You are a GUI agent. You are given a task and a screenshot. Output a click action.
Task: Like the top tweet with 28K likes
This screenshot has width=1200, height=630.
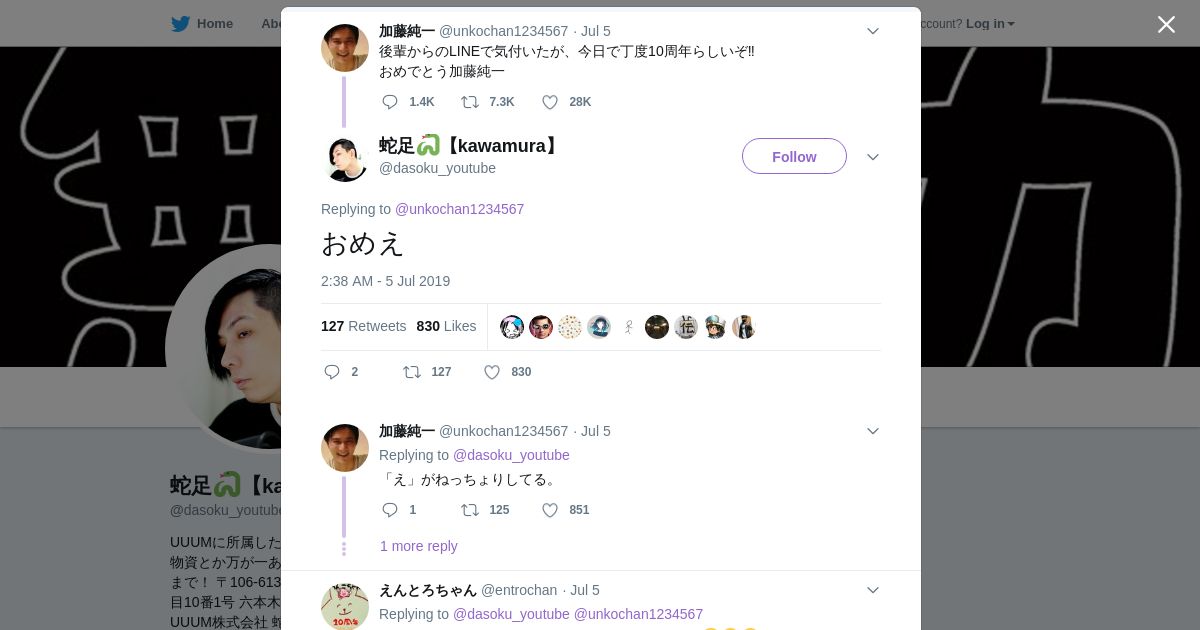pyautogui.click(x=550, y=102)
